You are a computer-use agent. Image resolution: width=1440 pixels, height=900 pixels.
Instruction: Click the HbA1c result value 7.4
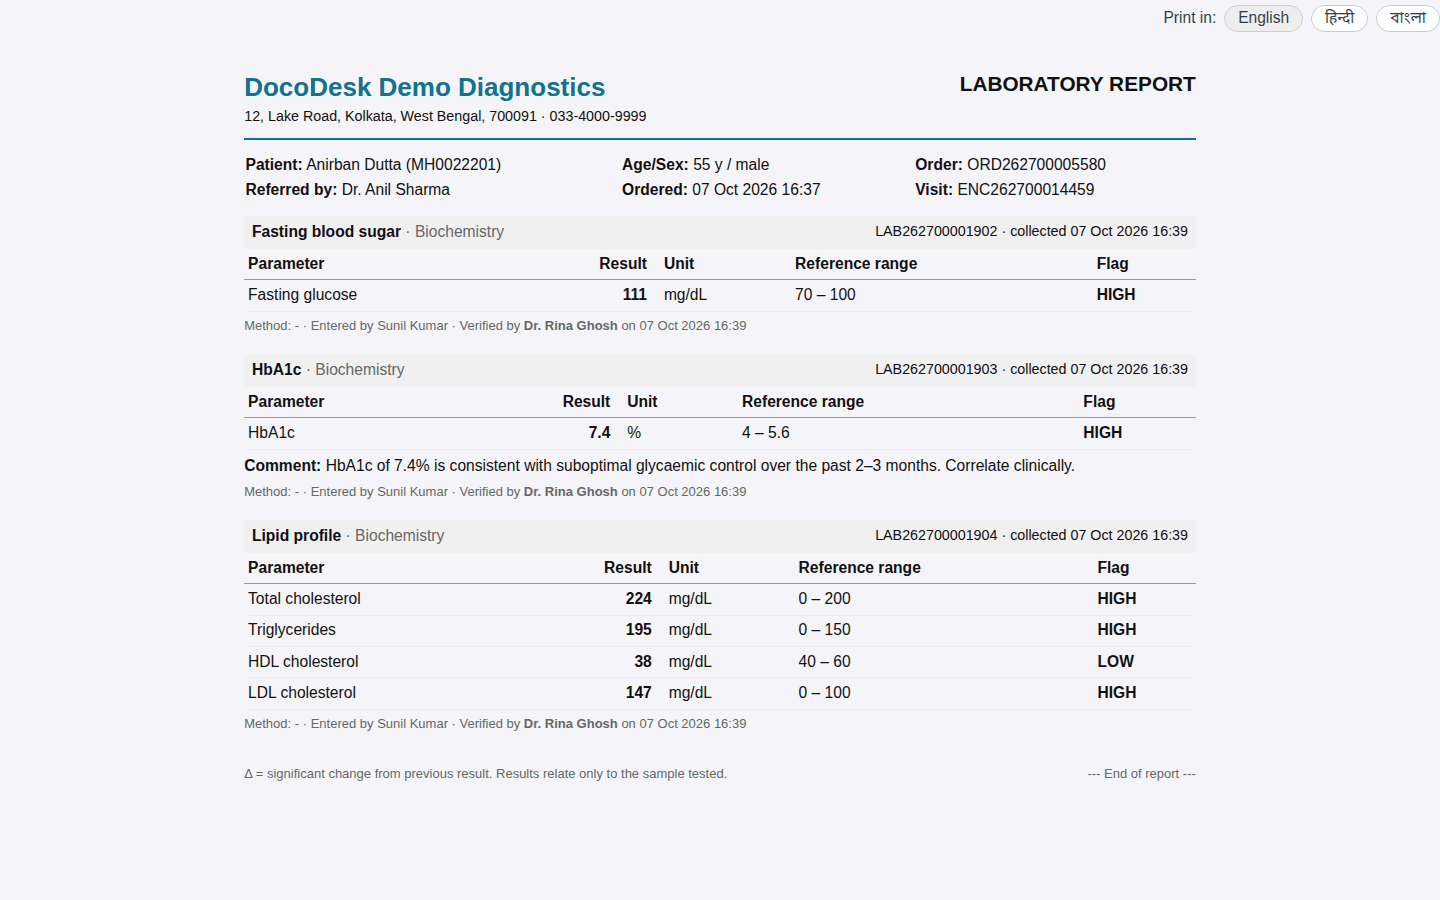tap(599, 432)
